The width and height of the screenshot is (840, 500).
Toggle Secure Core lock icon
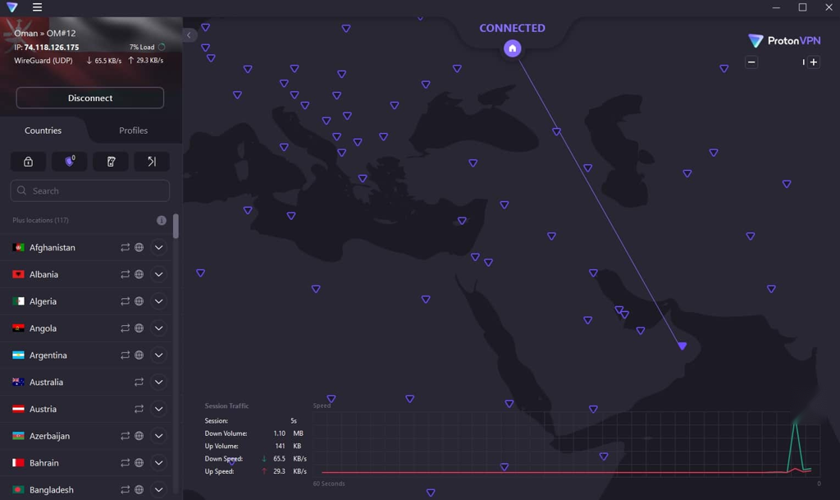point(28,161)
